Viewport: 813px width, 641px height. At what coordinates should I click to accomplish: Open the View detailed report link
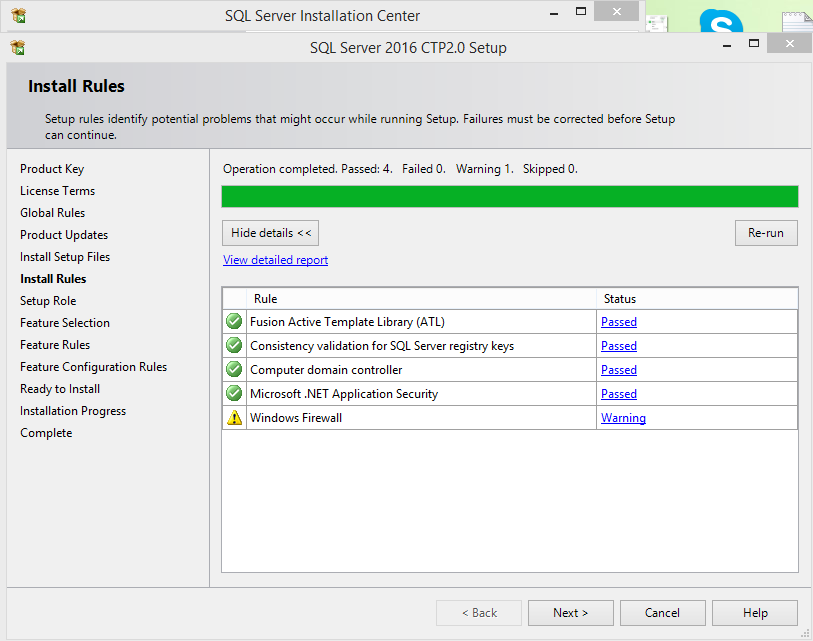click(x=275, y=260)
